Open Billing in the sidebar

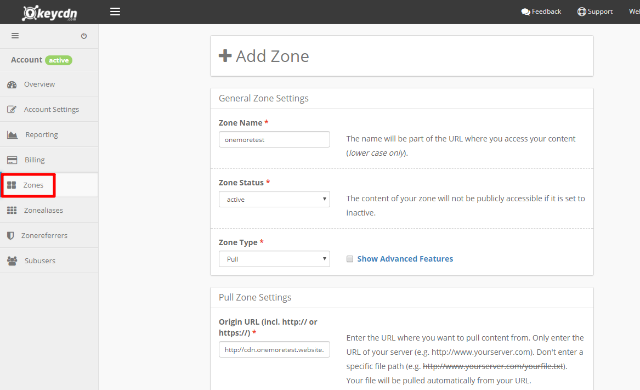click(49, 160)
